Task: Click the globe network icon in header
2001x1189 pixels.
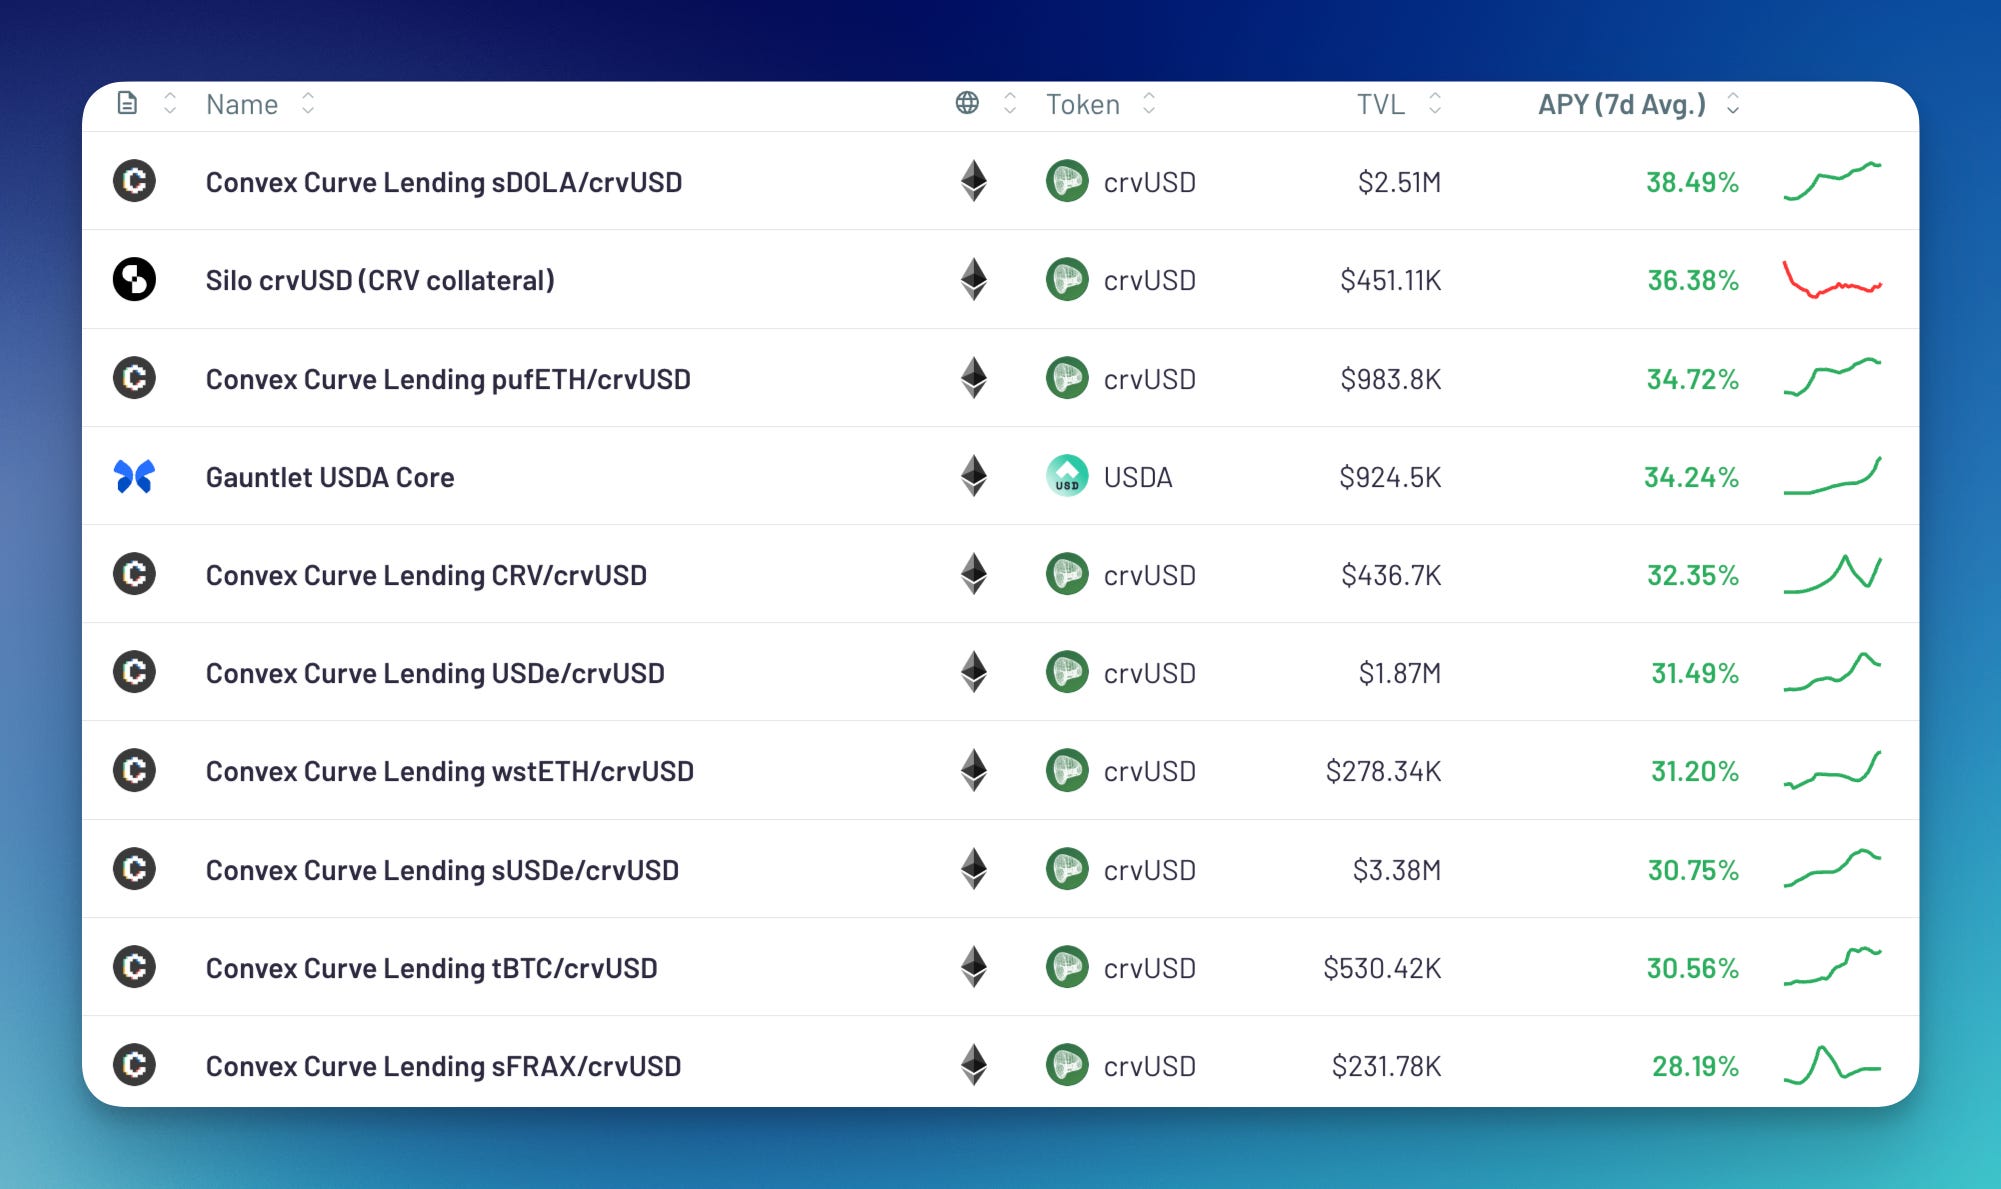Action: pyautogui.click(x=967, y=103)
